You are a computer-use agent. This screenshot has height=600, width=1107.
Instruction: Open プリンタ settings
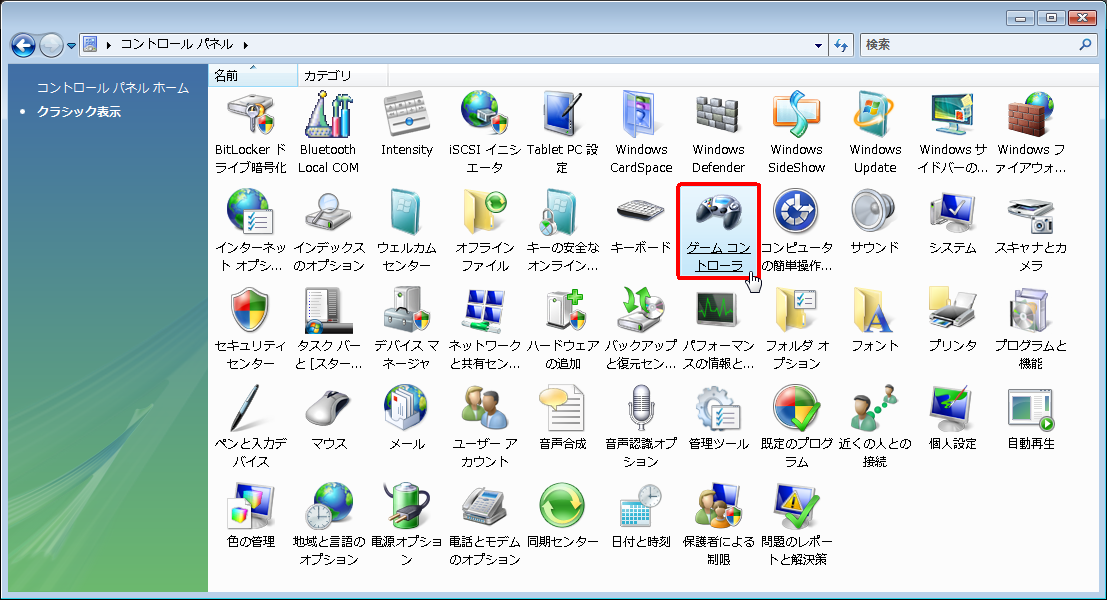pos(952,320)
